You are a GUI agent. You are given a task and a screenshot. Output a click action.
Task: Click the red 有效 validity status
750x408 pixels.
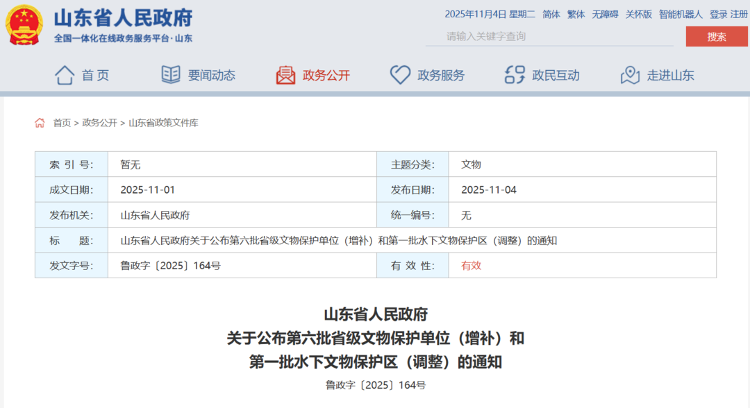pyautogui.click(x=471, y=265)
